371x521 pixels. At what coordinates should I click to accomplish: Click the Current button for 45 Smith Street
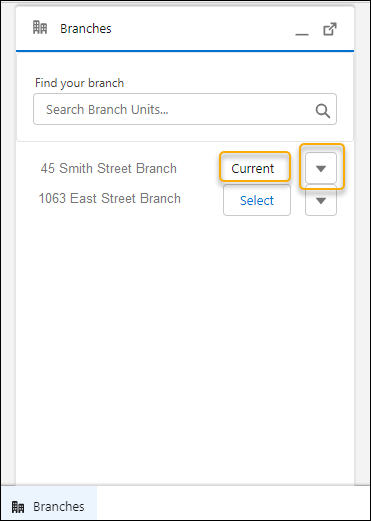[255, 167]
